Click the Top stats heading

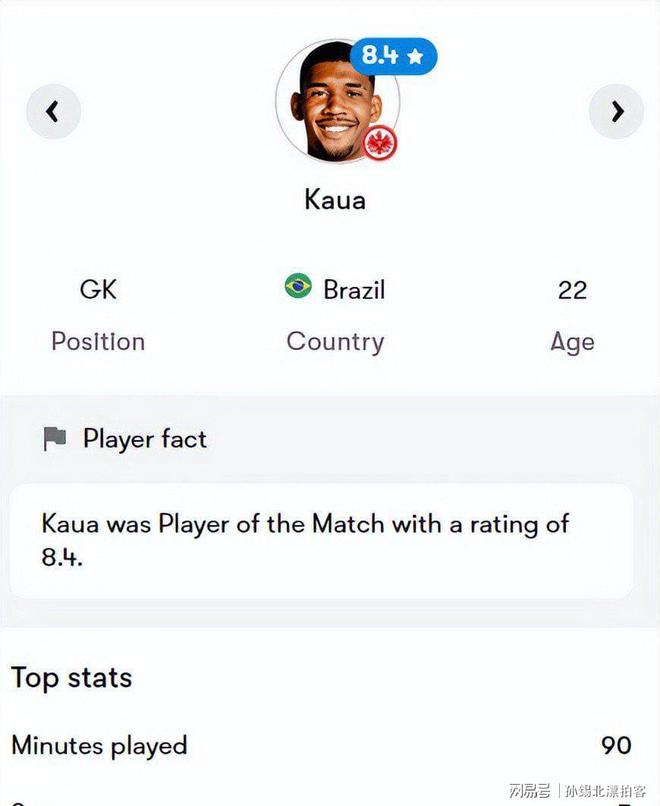point(72,677)
